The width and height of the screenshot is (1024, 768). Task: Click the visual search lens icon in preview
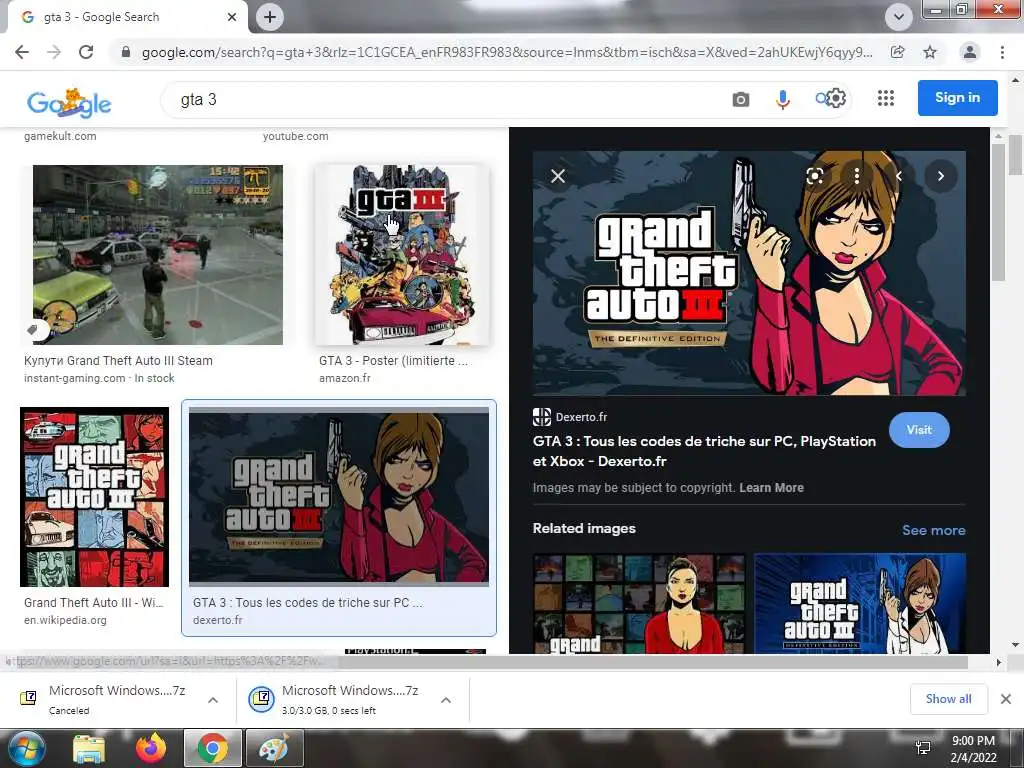coord(815,176)
